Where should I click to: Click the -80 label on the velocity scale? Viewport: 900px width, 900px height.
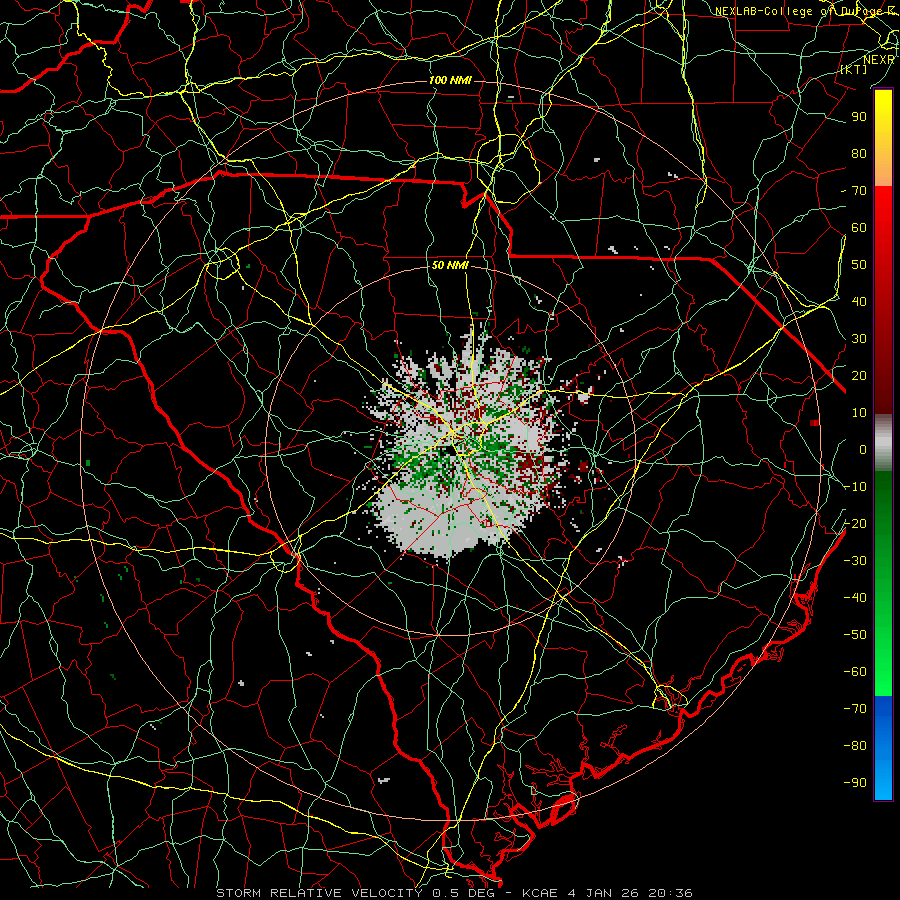coord(855,746)
